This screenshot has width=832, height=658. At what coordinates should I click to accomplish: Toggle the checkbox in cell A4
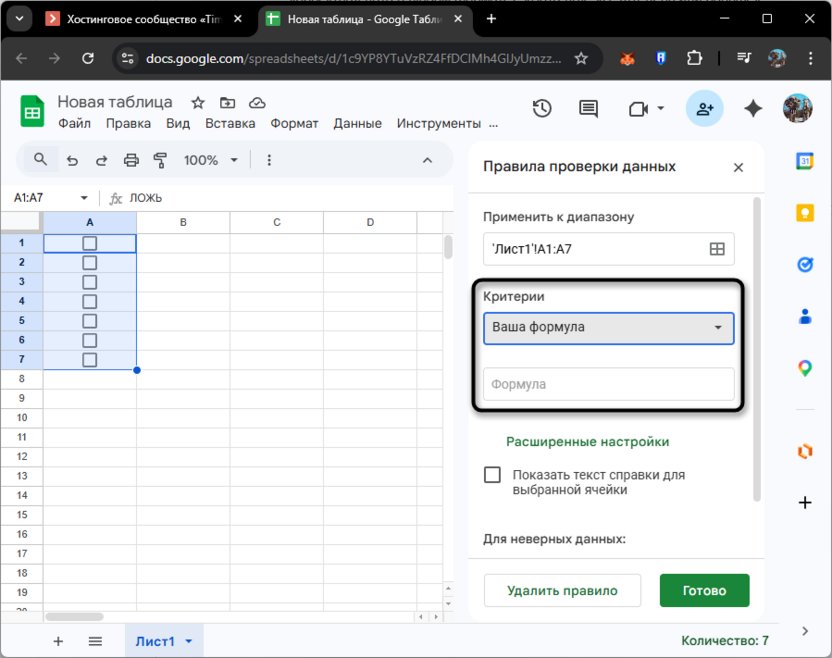point(89,301)
